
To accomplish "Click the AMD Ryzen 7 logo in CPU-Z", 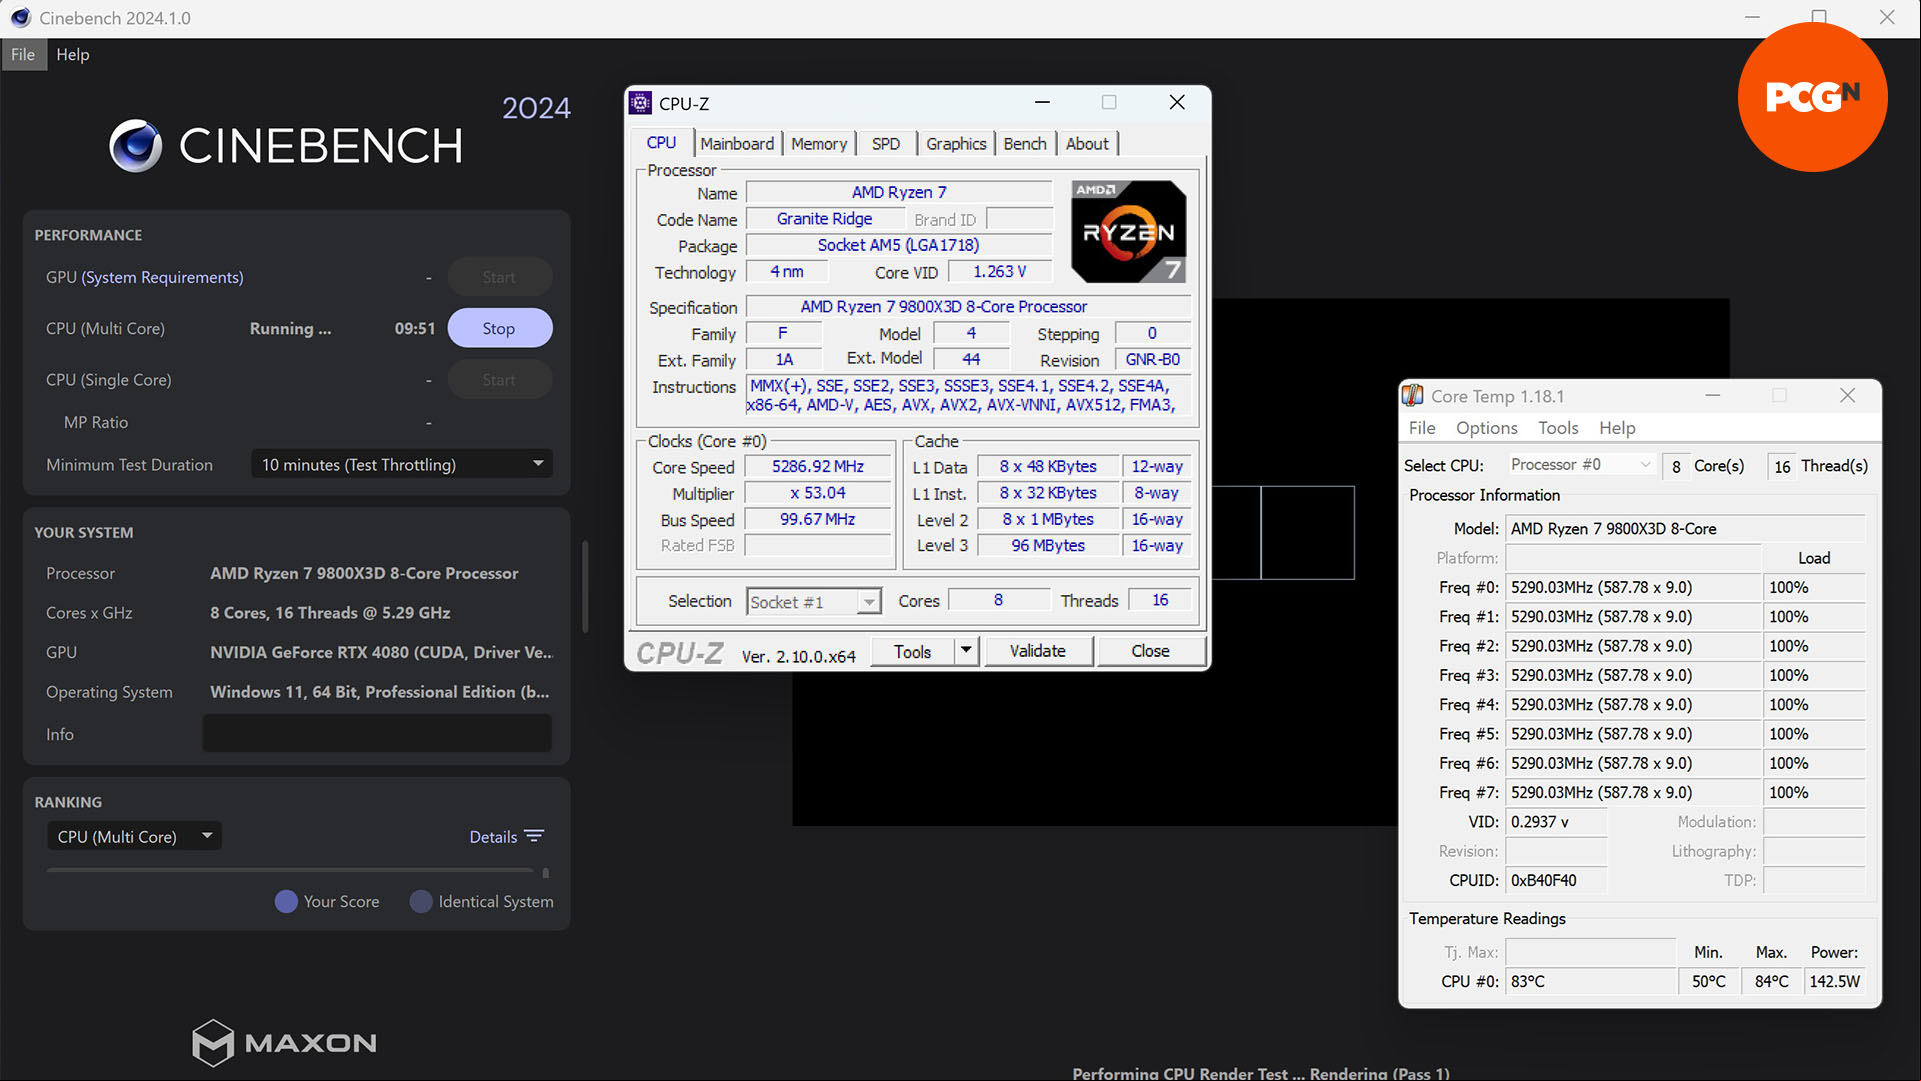I will [x=1129, y=231].
